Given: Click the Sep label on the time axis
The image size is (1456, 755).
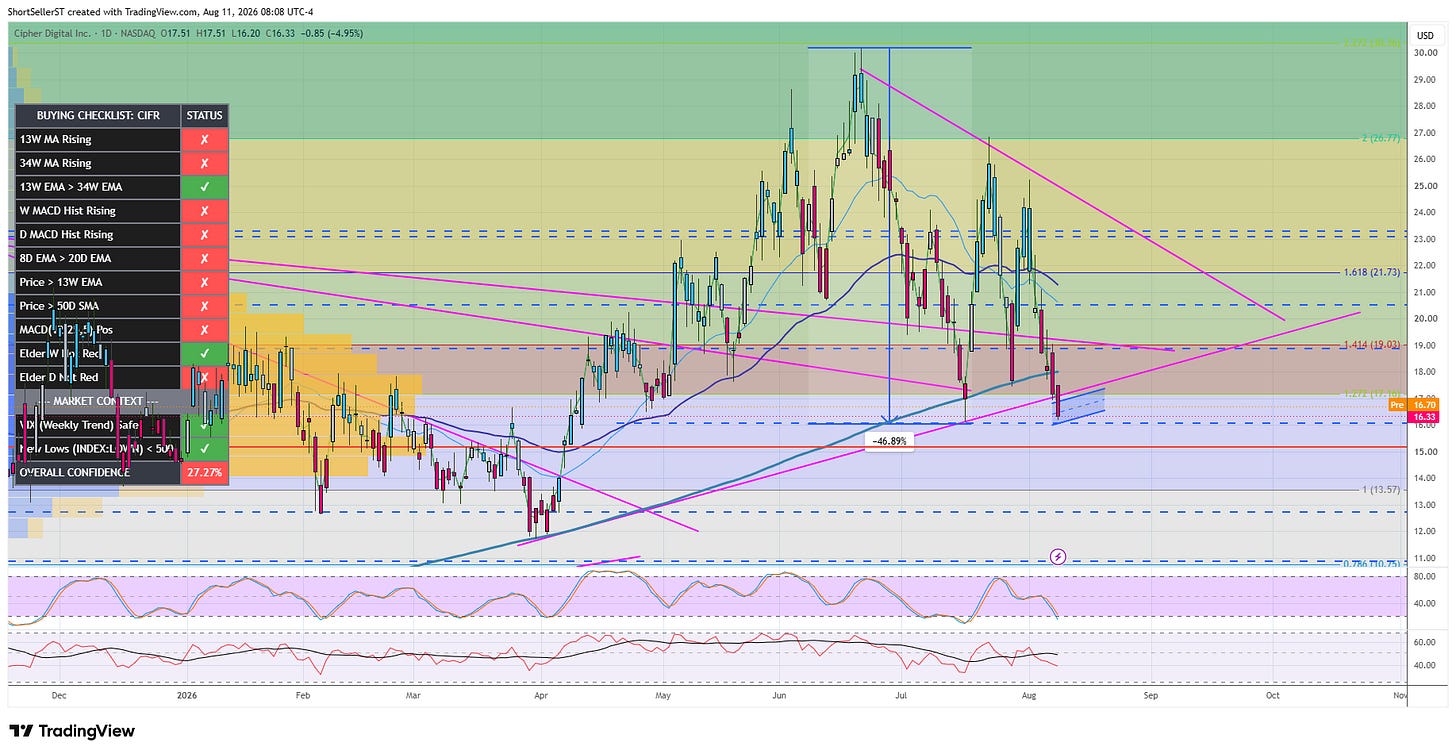Looking at the screenshot, I should pos(1150,693).
